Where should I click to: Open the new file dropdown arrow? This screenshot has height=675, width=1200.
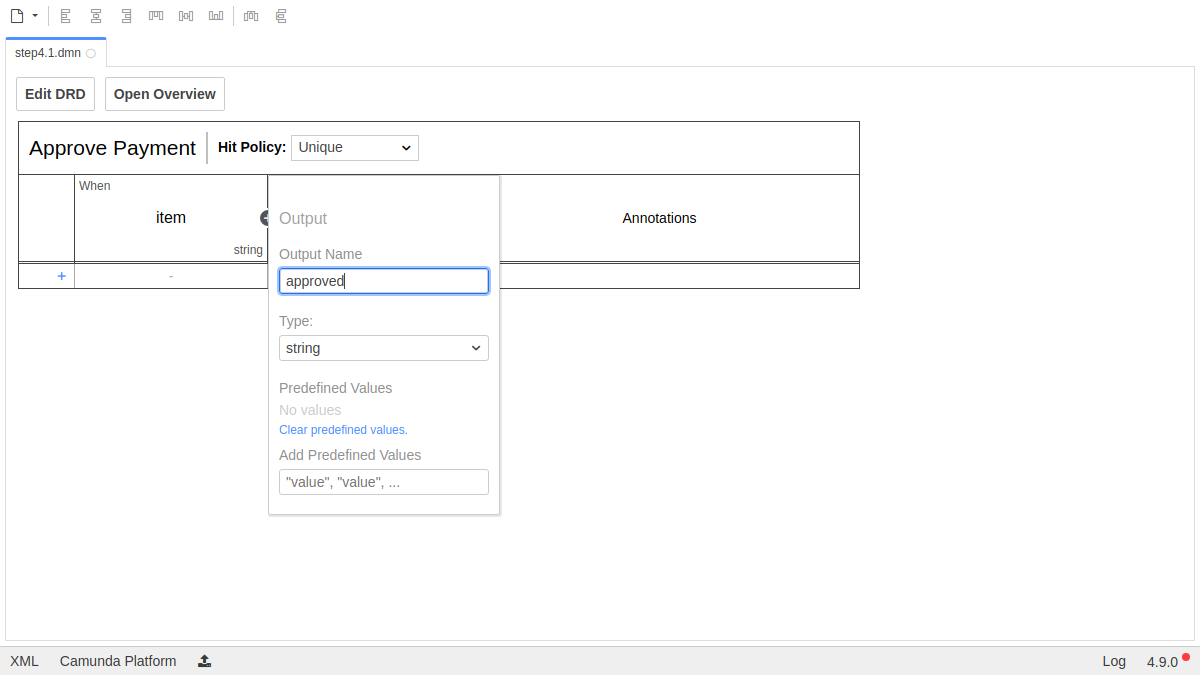pos(35,16)
